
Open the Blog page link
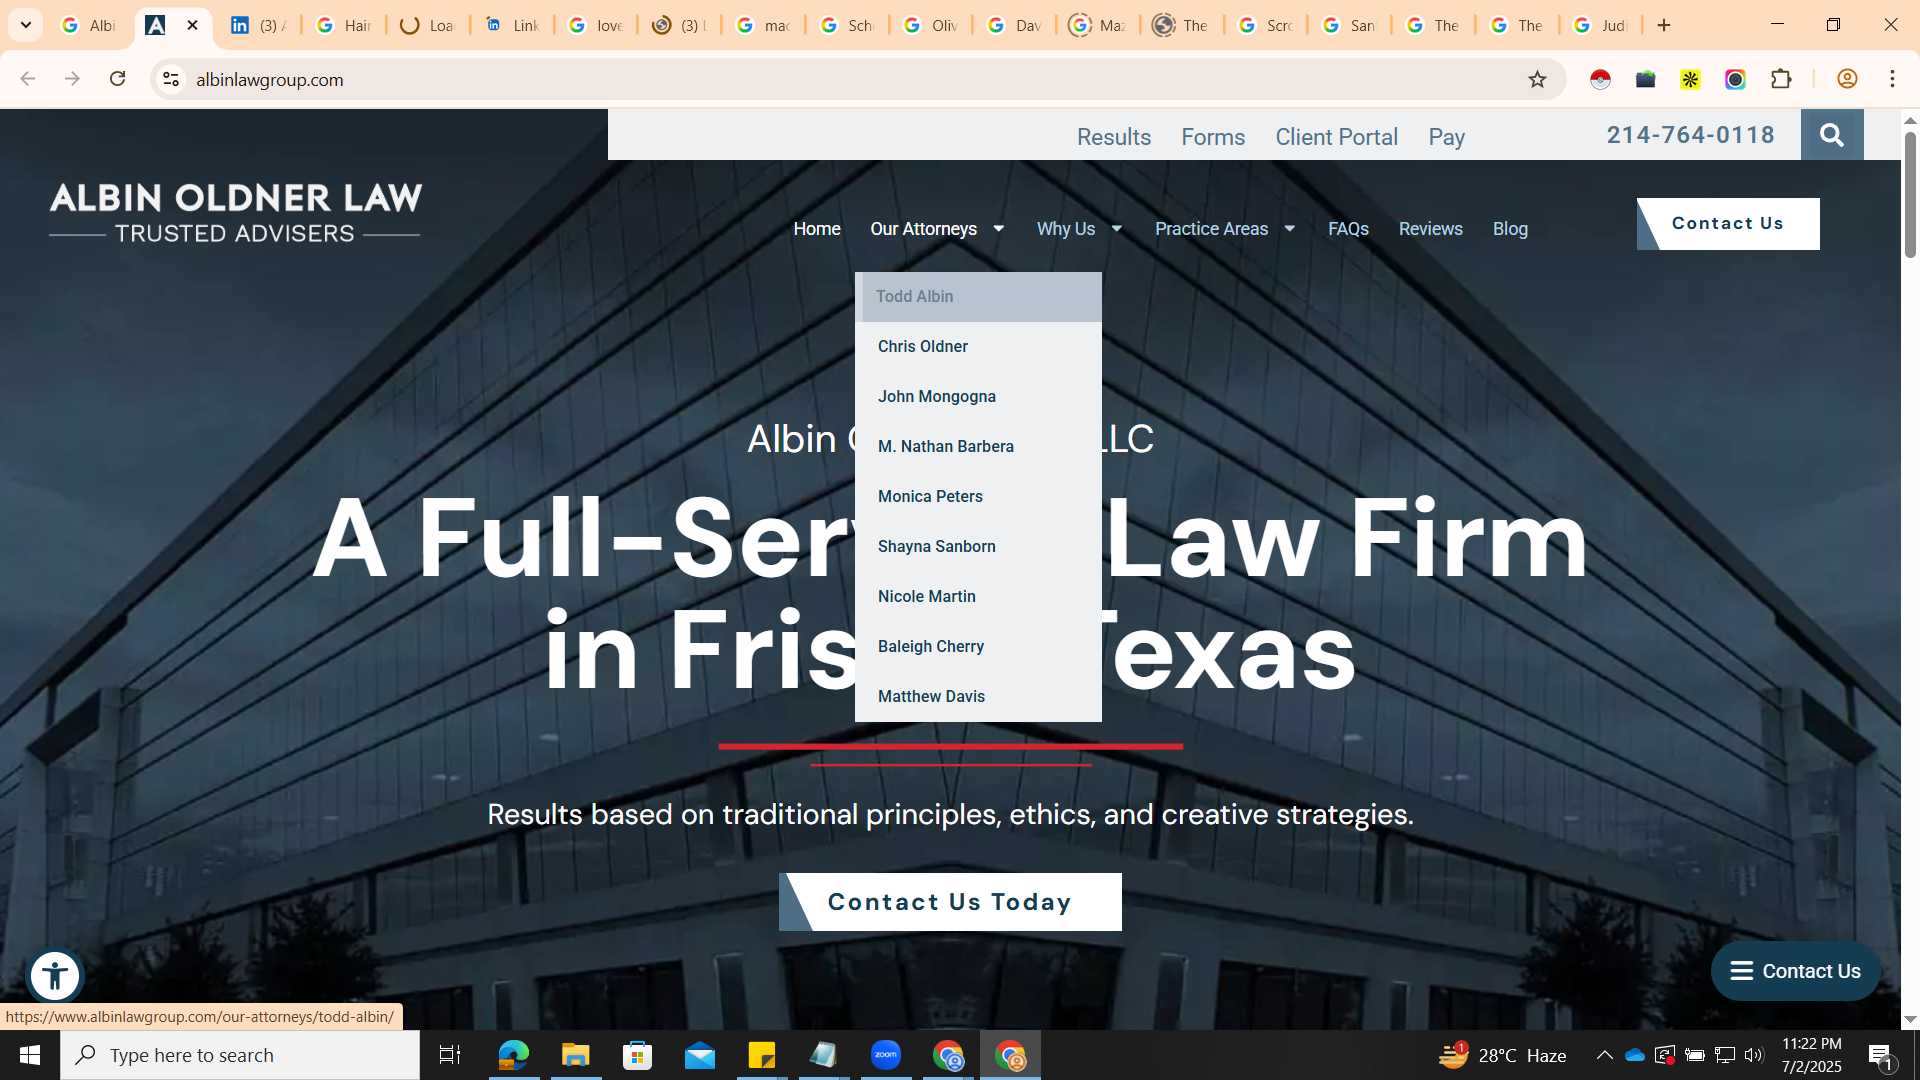(x=1510, y=229)
